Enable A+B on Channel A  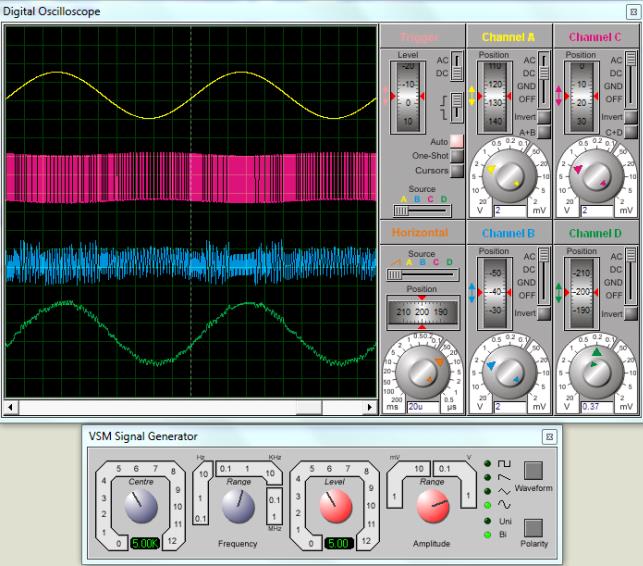[x=545, y=132]
